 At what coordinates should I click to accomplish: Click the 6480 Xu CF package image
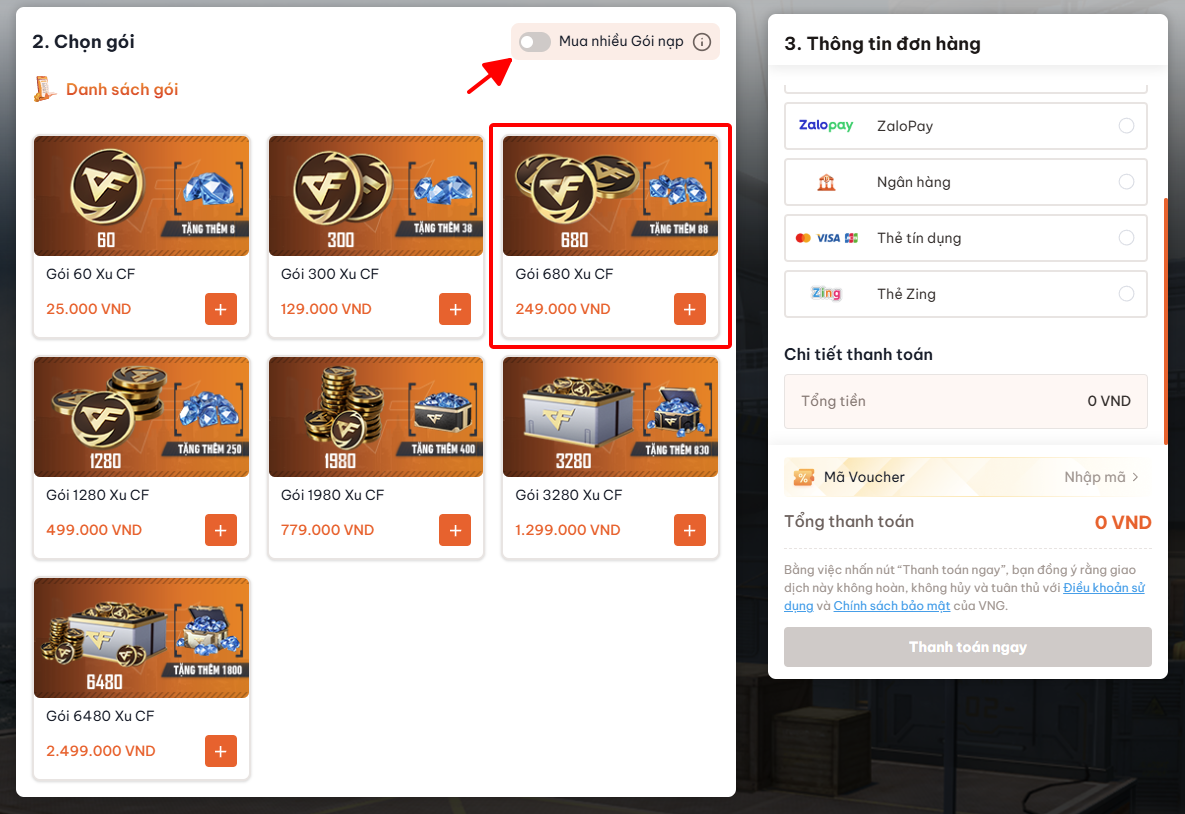click(141, 637)
